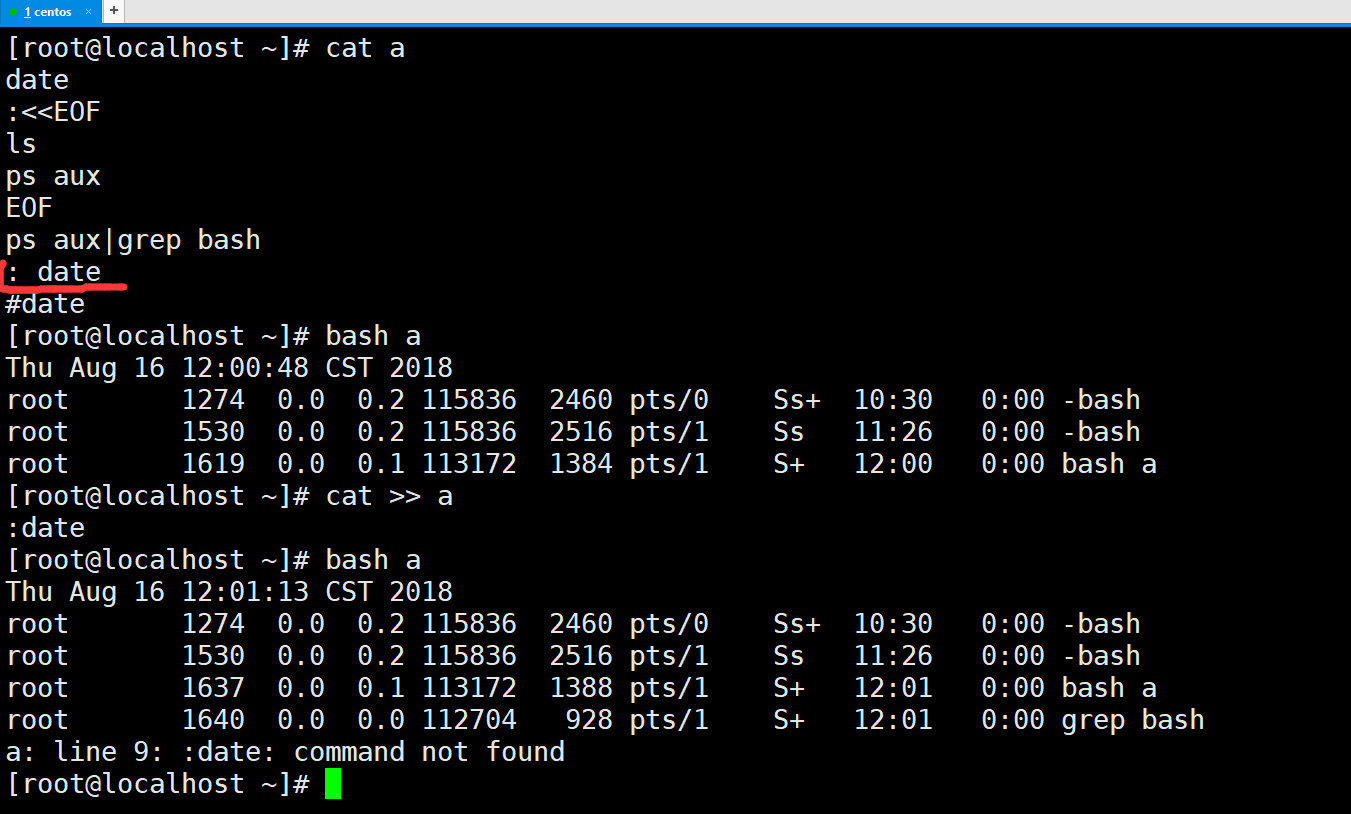Image resolution: width=1351 pixels, height=814 pixels.
Task: Click the empty tab bar area
Action: click(700, 12)
